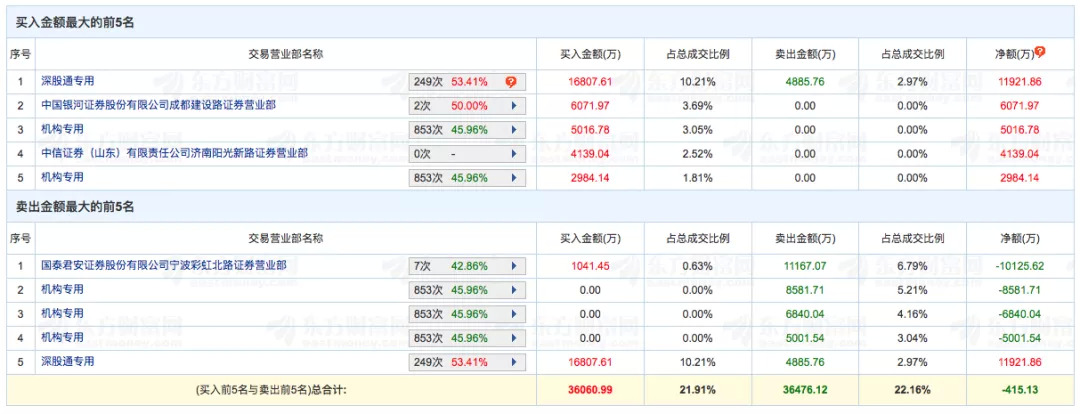Viewport: 1080px width, 414px height.
Task: Open the 深股通专用 link in the buy table
Action: pos(69,80)
